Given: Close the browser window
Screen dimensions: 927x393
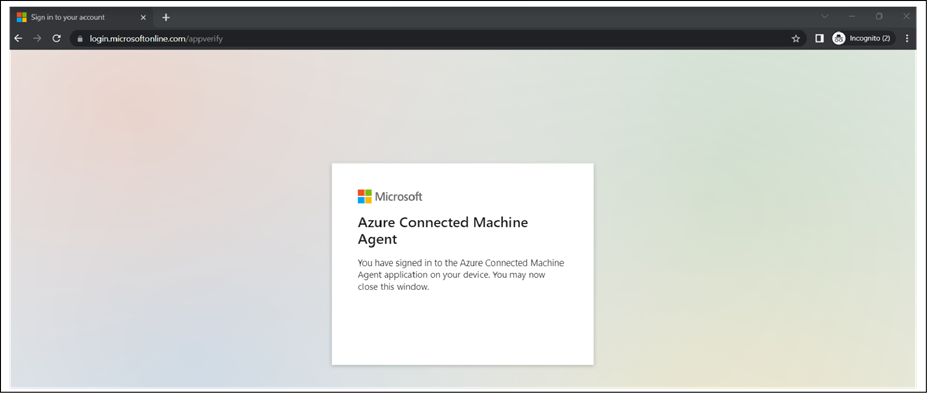Looking at the screenshot, I should point(906,17).
